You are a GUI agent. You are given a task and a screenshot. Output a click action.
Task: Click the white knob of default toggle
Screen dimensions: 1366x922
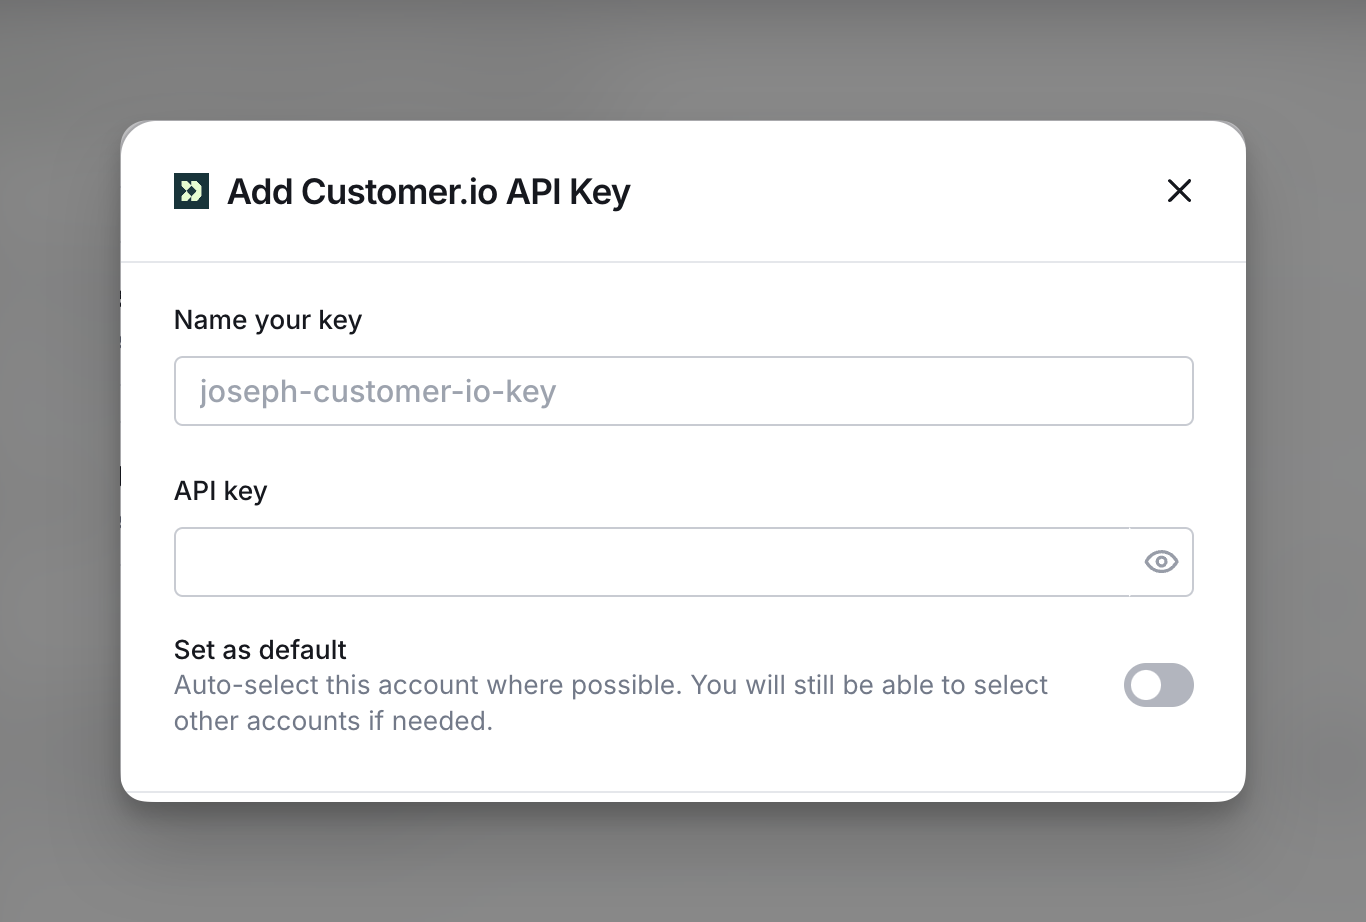pos(1146,685)
